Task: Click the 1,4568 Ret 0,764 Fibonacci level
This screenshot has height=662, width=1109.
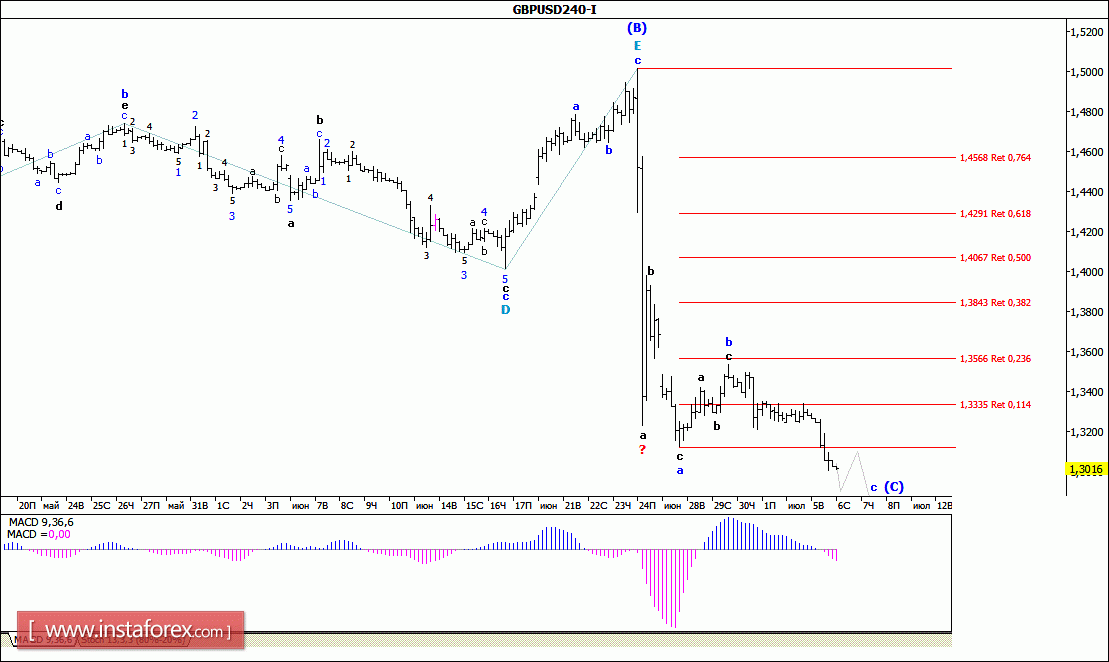Action: click(995, 158)
